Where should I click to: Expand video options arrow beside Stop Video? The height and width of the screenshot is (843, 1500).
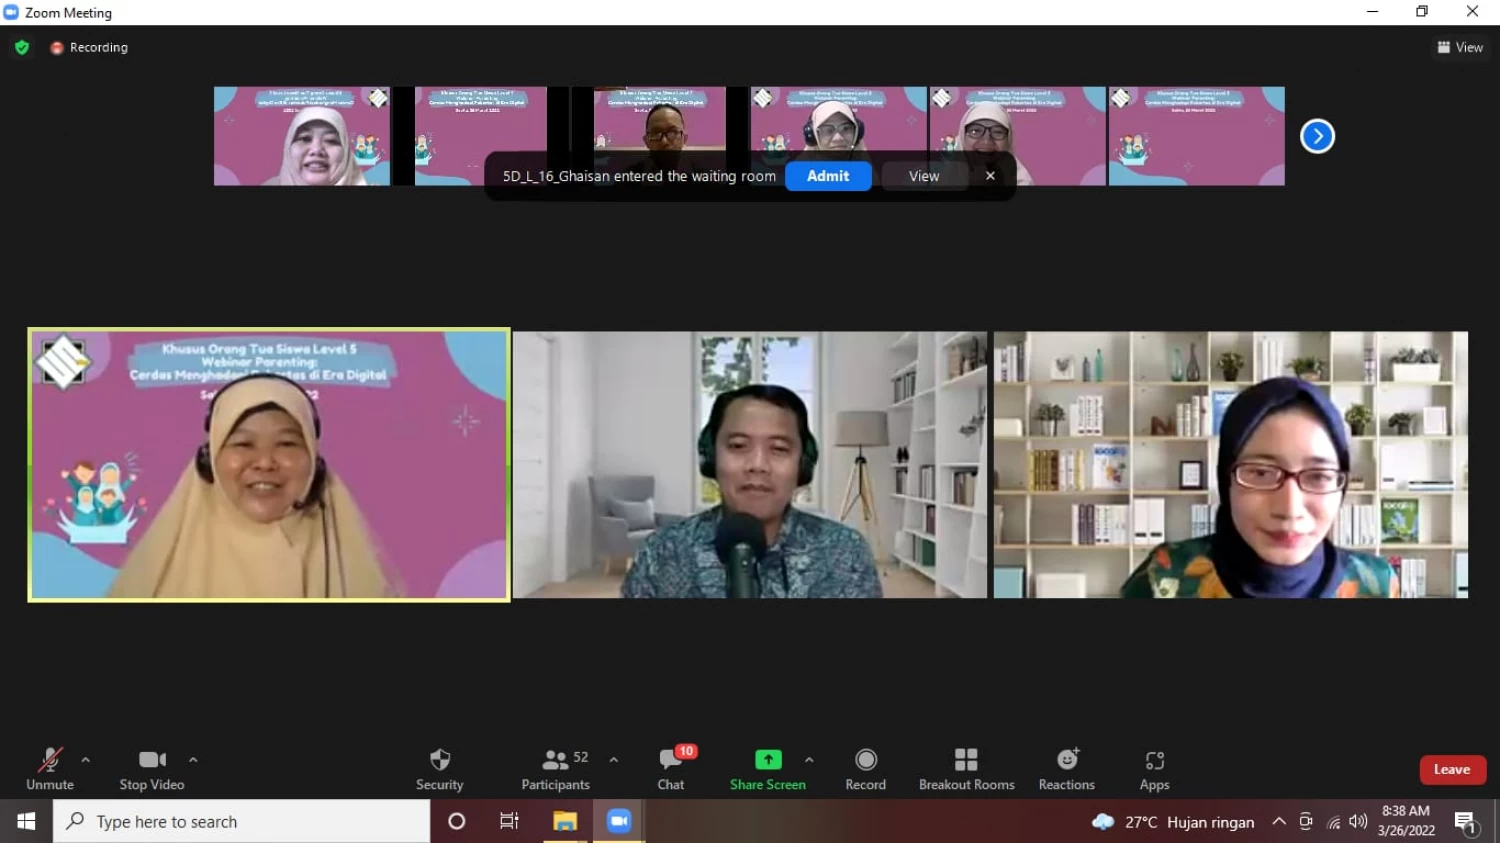pyautogui.click(x=193, y=760)
